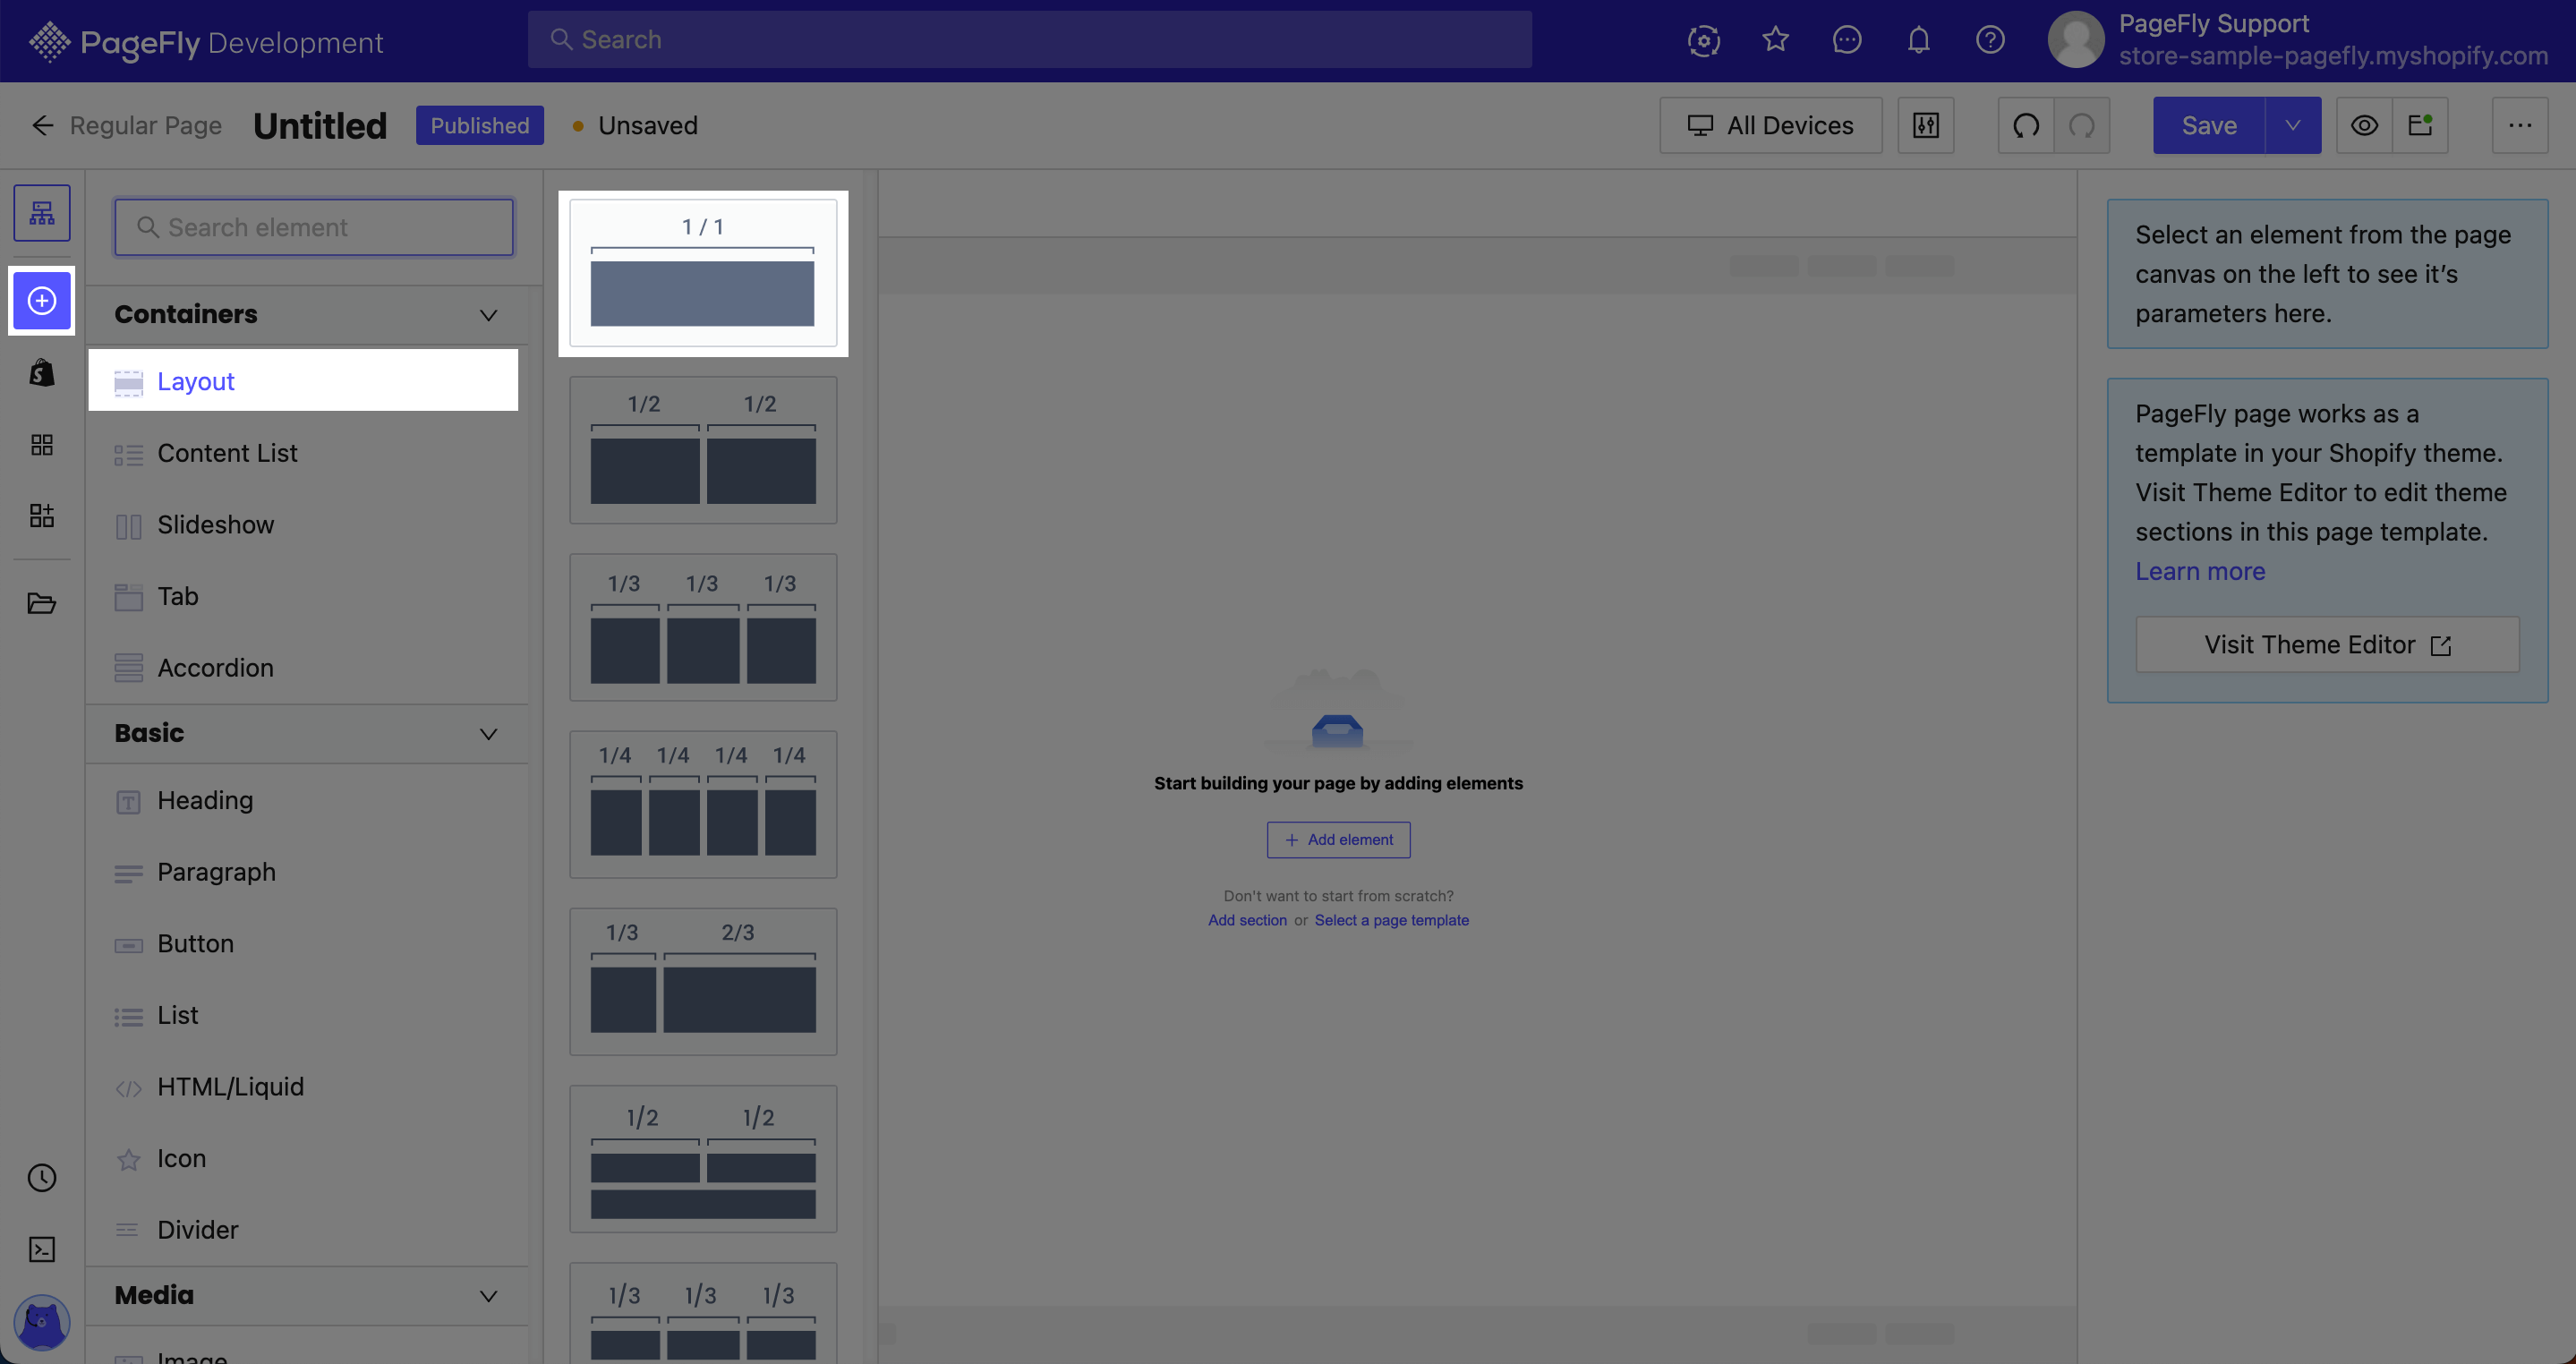Click the Visit Theme Editor button
The width and height of the screenshot is (2576, 1364).
click(2327, 645)
